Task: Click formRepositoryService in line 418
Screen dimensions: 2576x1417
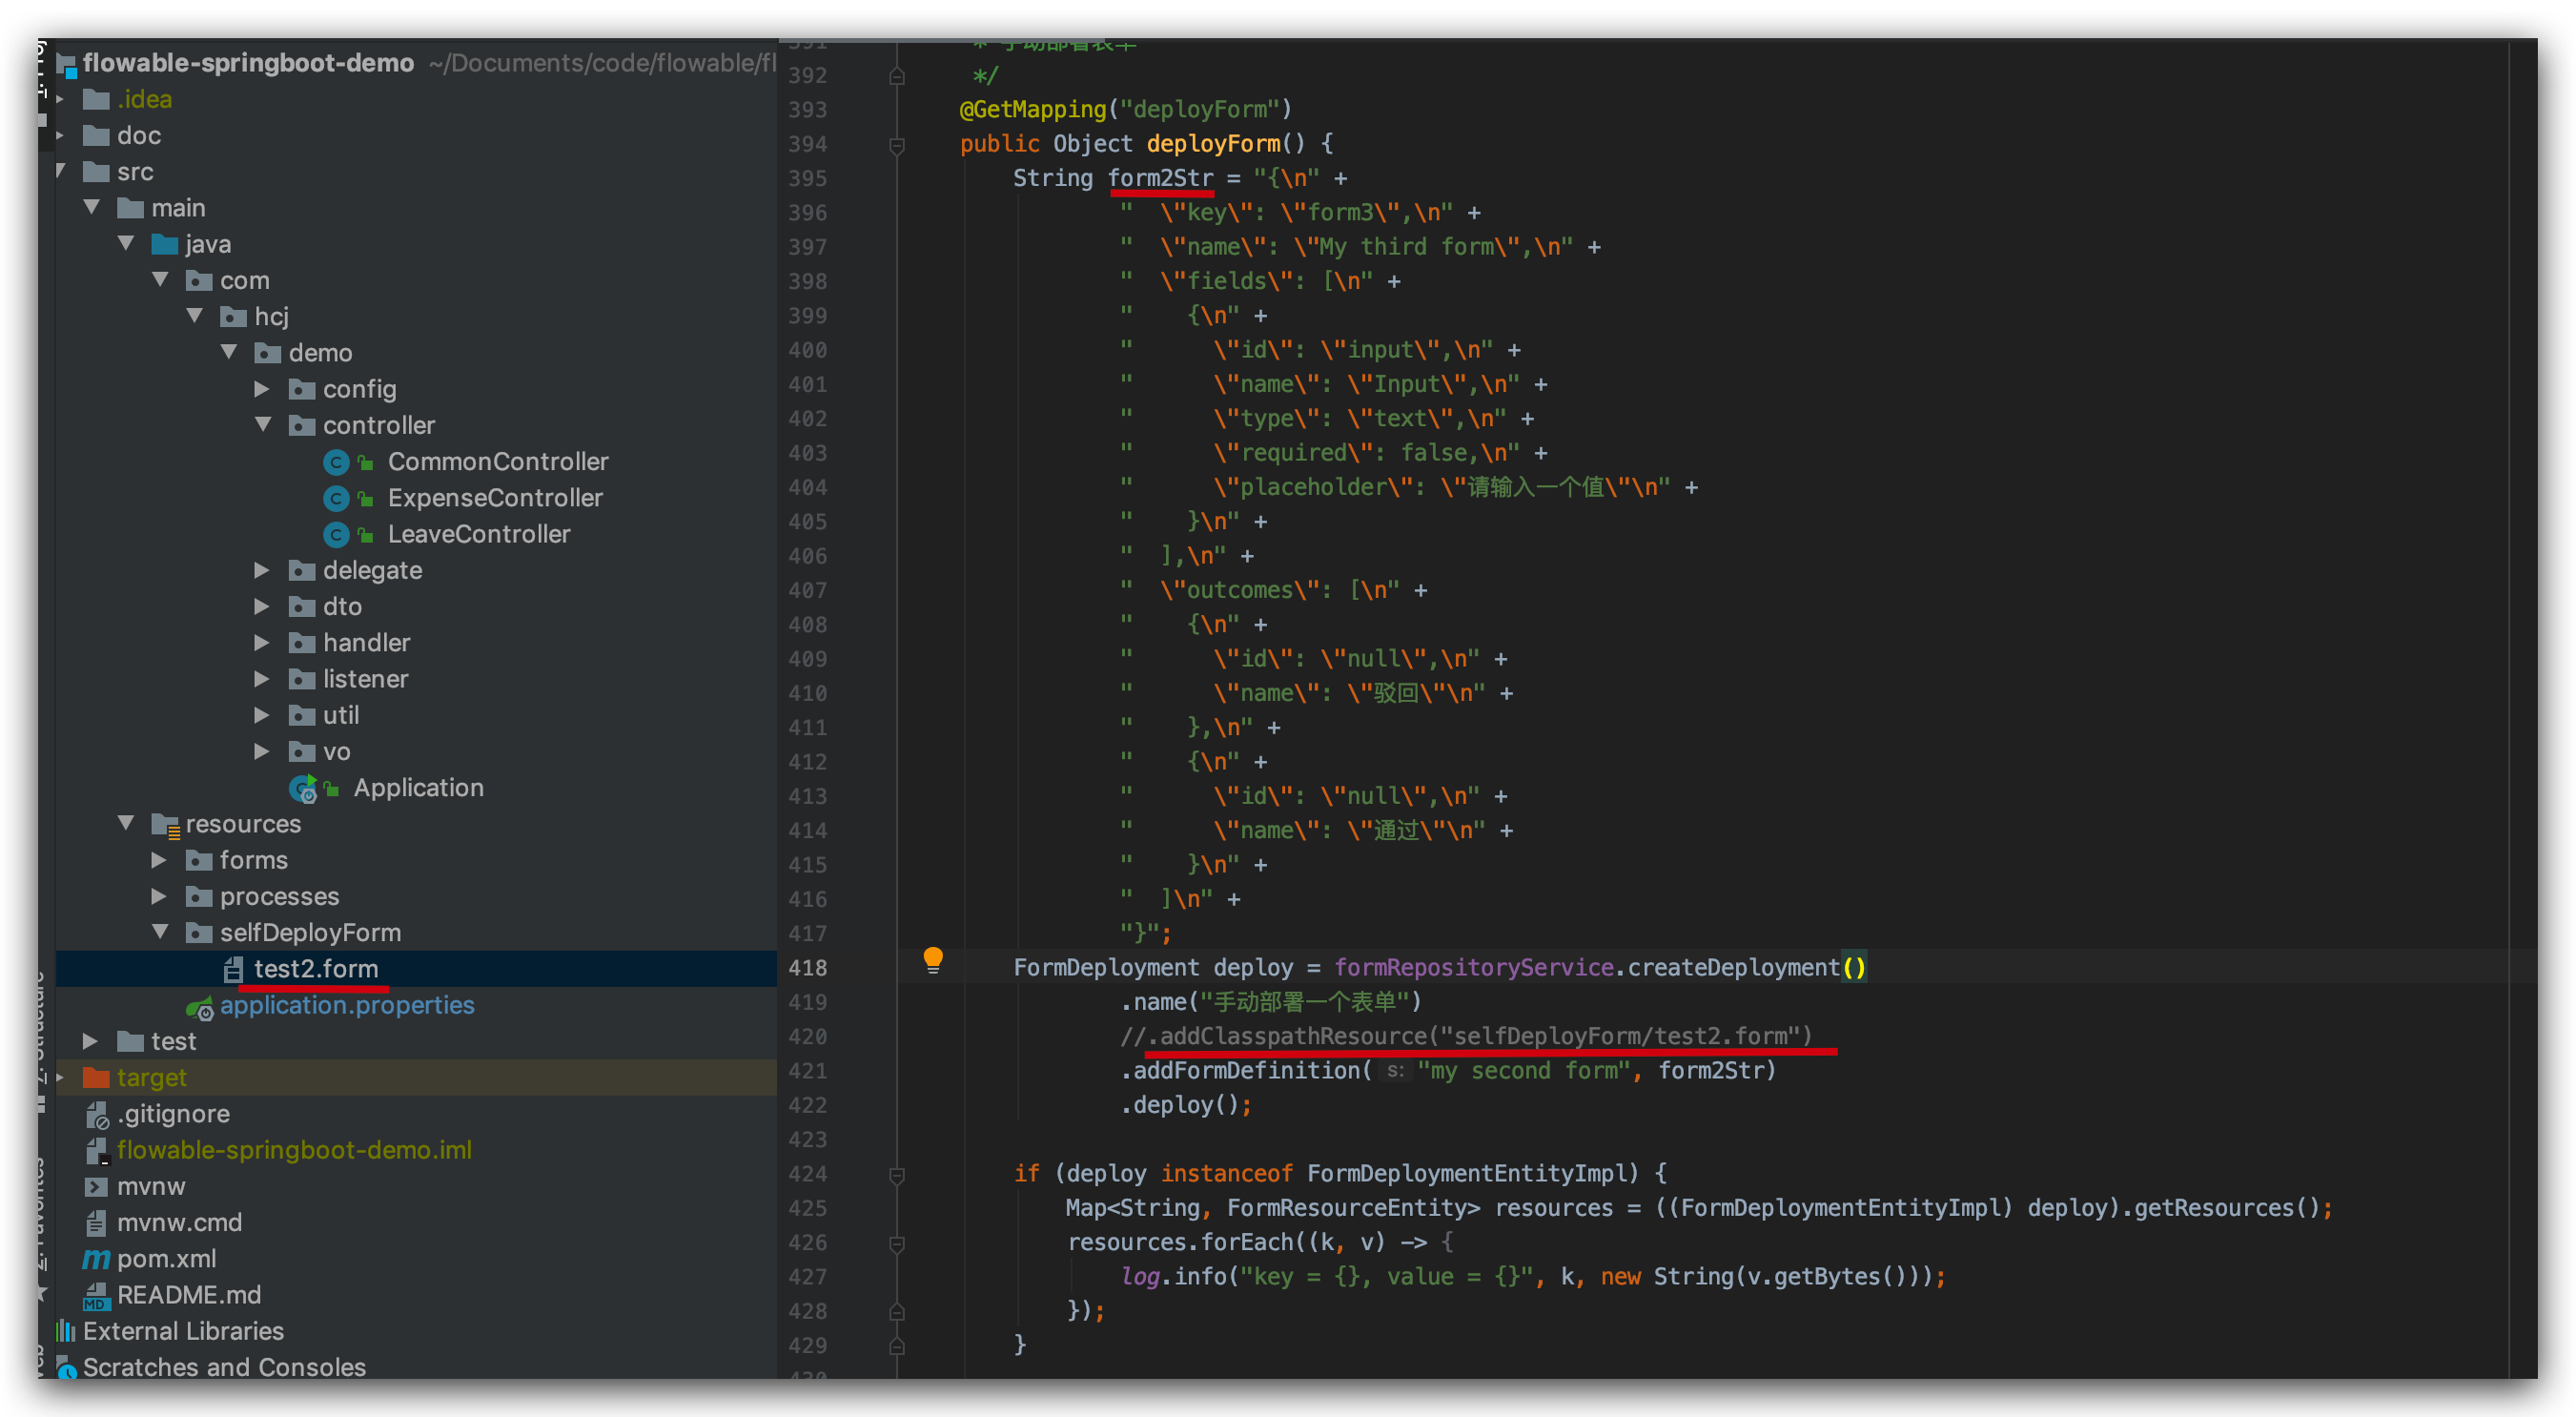Action: click(1473, 967)
